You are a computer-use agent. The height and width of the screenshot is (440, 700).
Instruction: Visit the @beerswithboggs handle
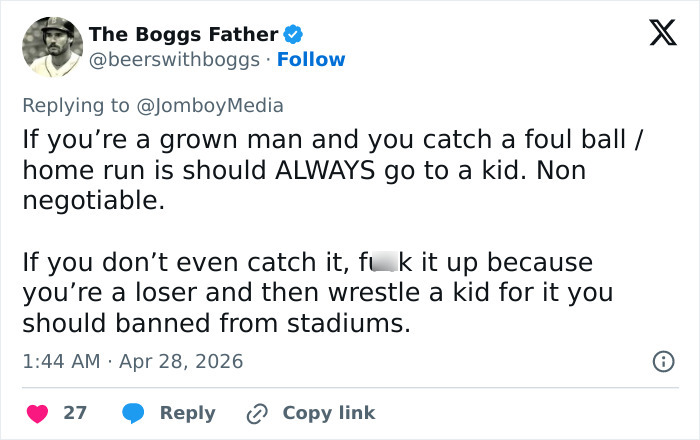177,60
